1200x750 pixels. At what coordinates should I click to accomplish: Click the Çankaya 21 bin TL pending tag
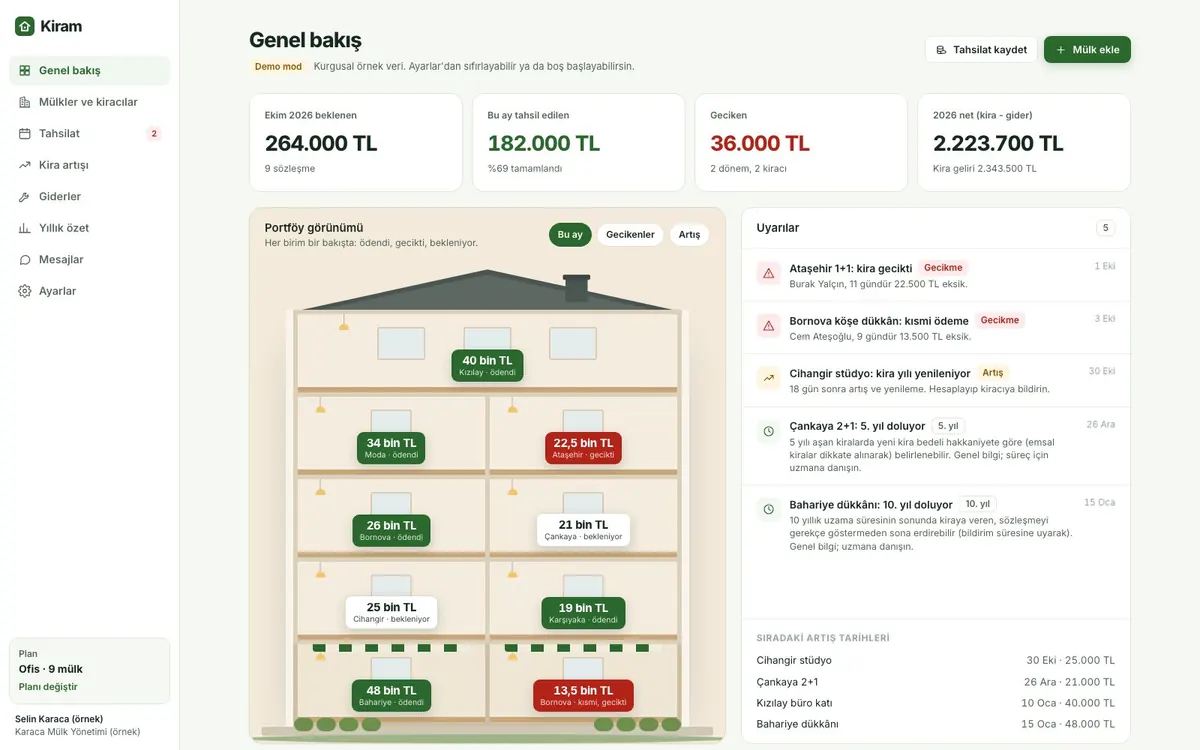pos(583,530)
